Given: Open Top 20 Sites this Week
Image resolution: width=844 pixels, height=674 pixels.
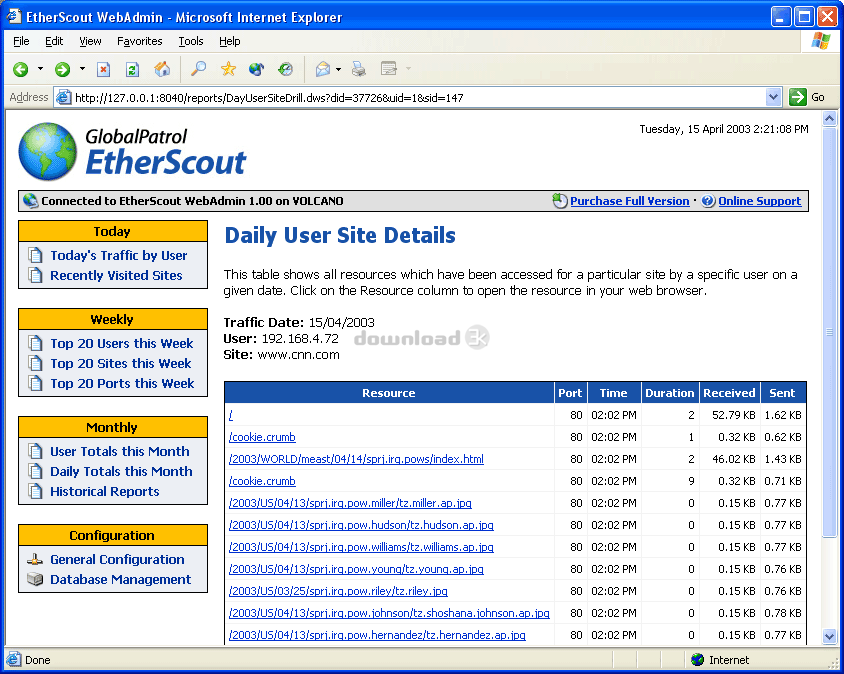Looking at the screenshot, I should (121, 363).
